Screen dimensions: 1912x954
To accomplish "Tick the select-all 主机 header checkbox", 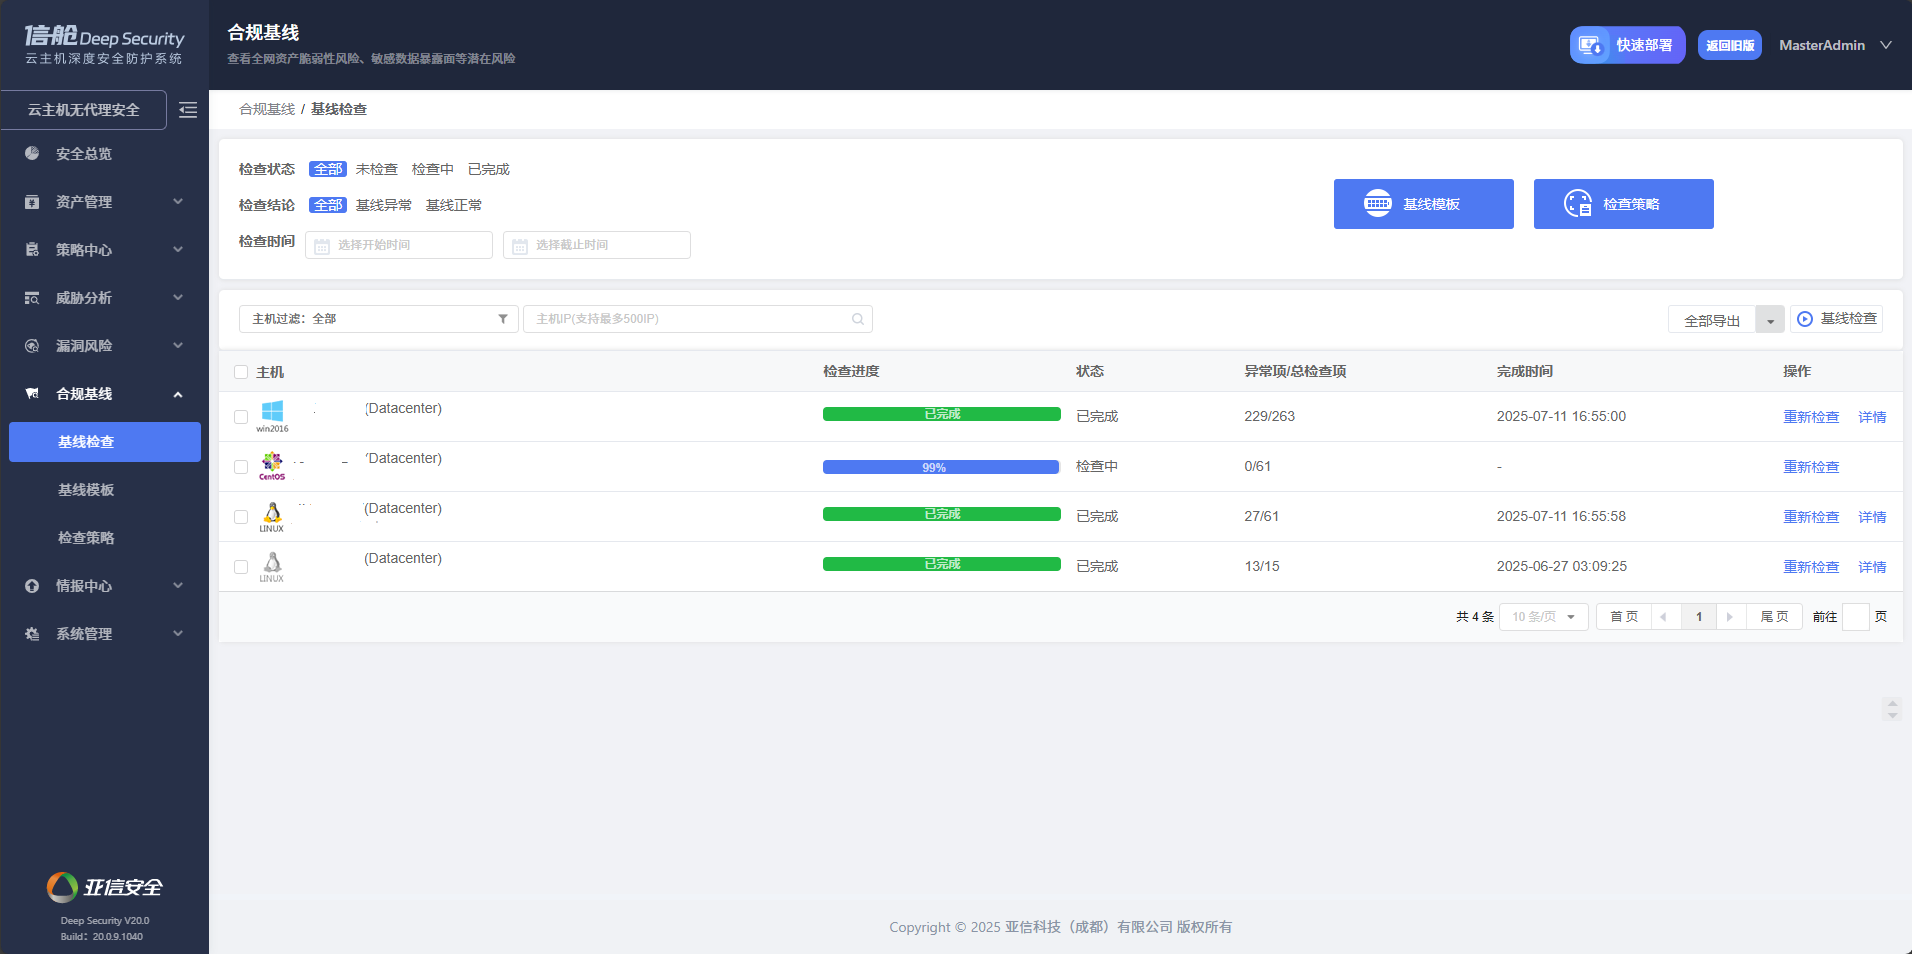I will 241,372.
